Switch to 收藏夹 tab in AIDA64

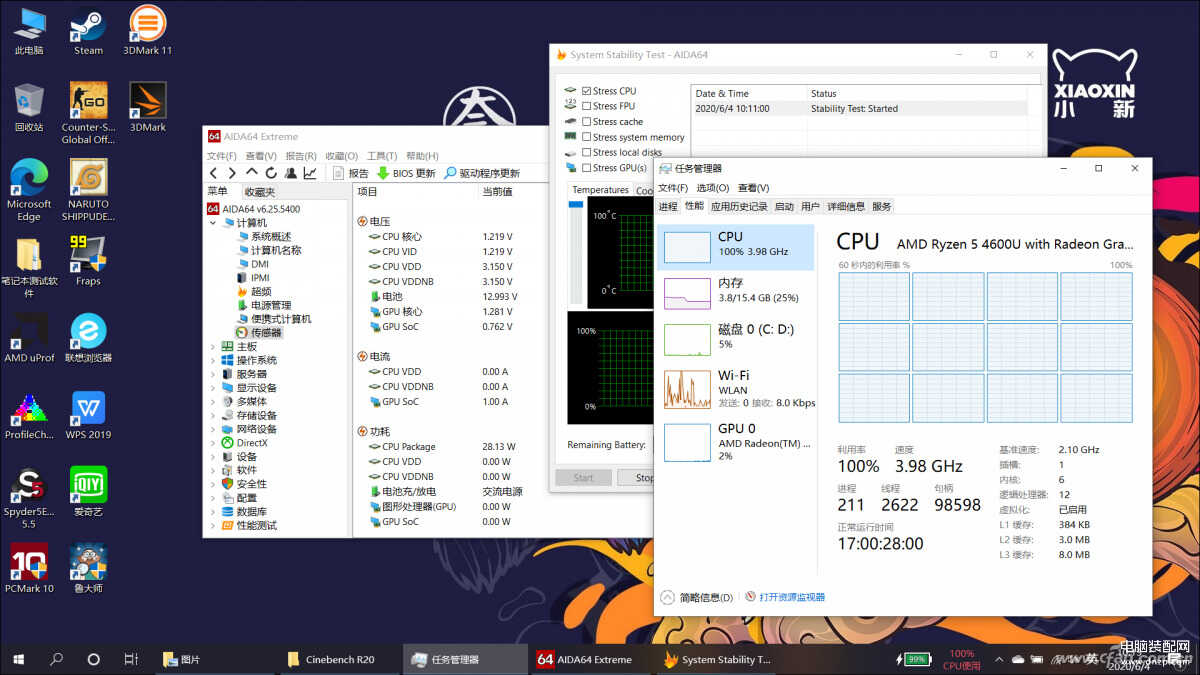(260, 192)
